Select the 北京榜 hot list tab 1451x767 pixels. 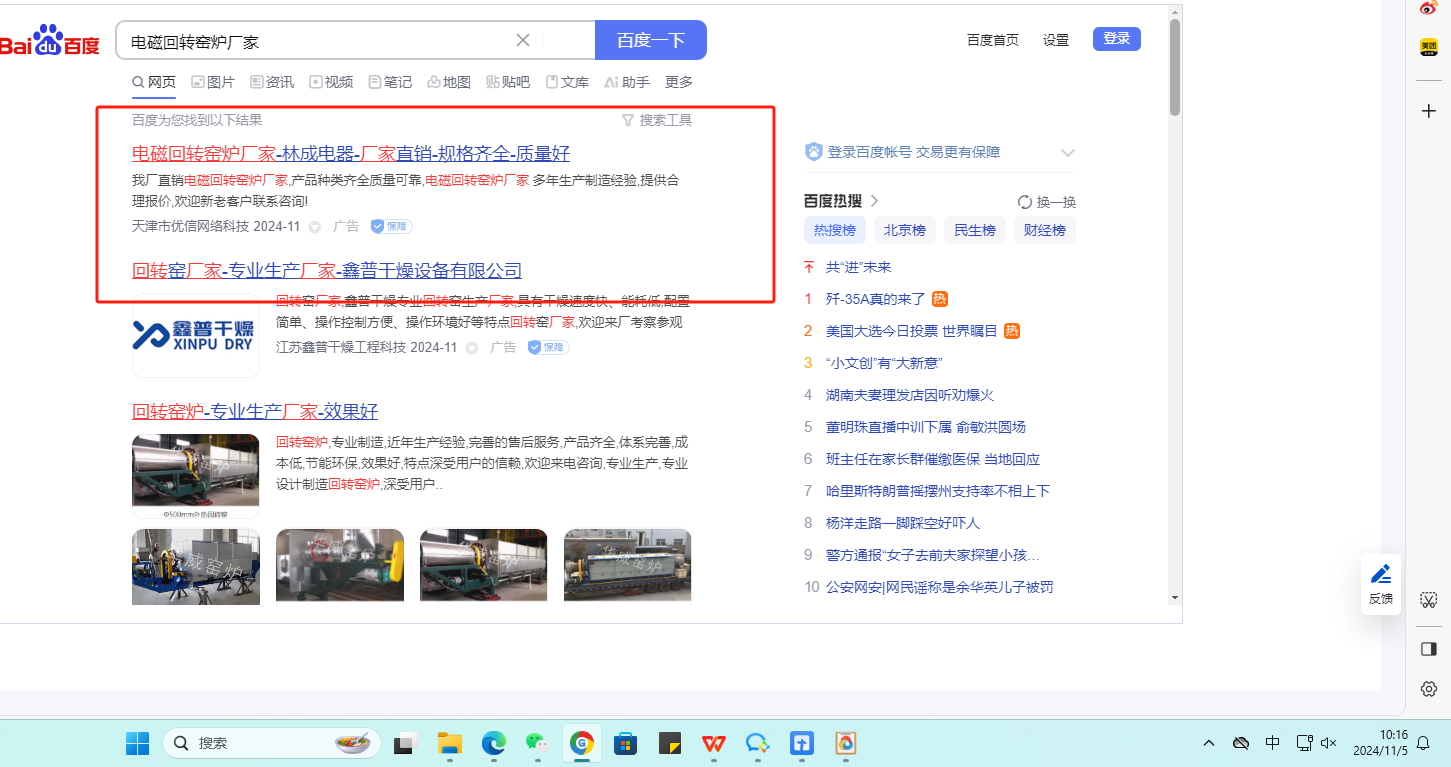coord(904,230)
